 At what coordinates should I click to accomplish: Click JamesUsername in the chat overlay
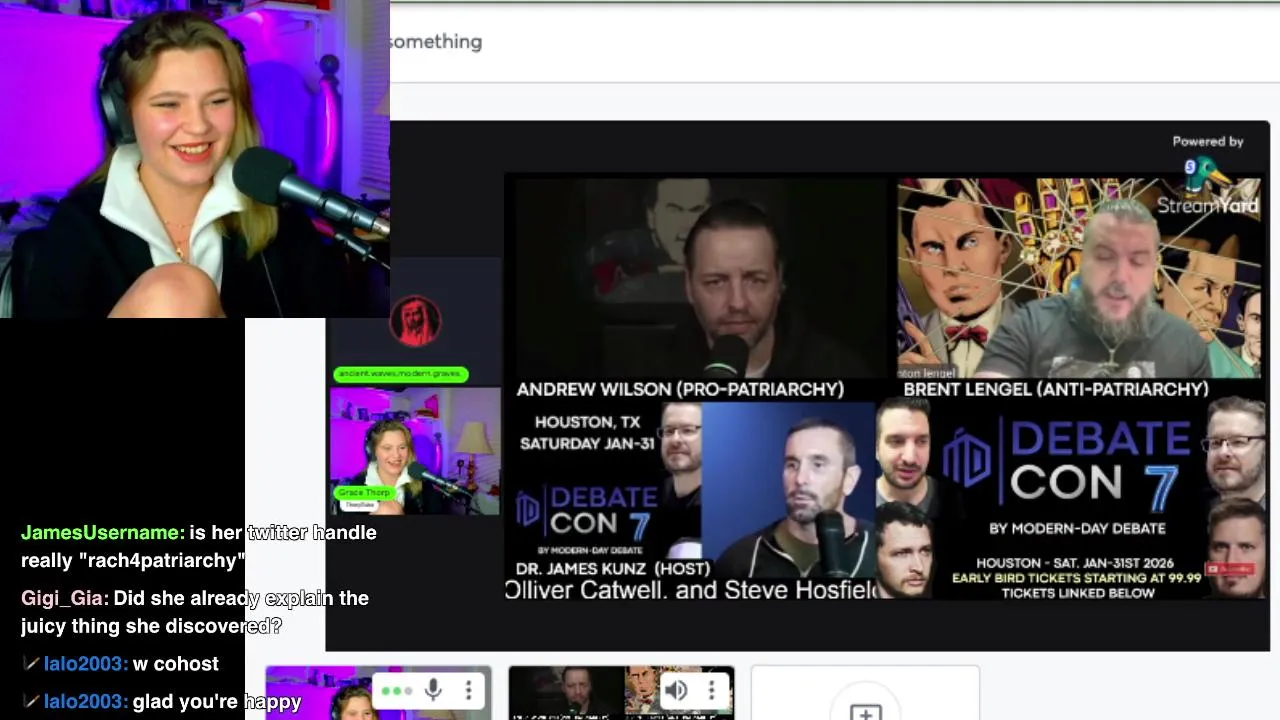[102, 533]
